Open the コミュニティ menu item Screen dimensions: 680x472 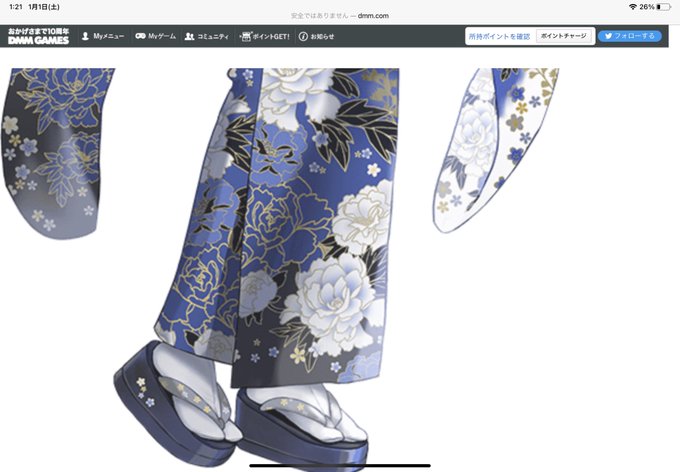(x=206, y=36)
